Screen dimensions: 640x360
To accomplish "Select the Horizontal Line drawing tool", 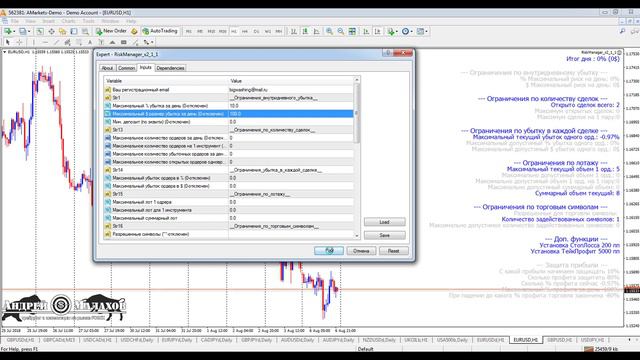I will (x=45, y=42).
